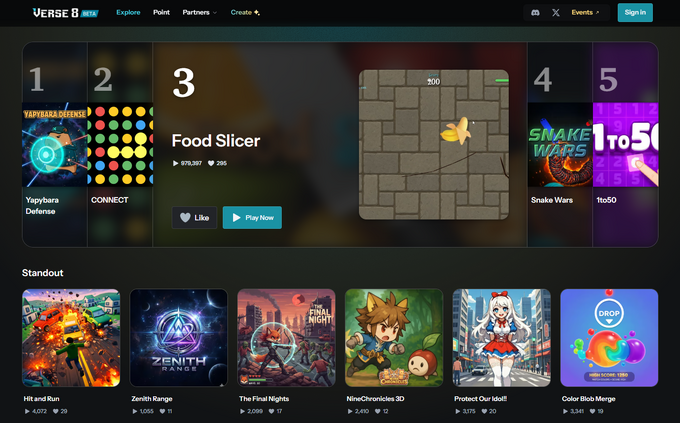
Task: Select the Snake Wars ranked card
Action: pyautogui.click(x=560, y=144)
